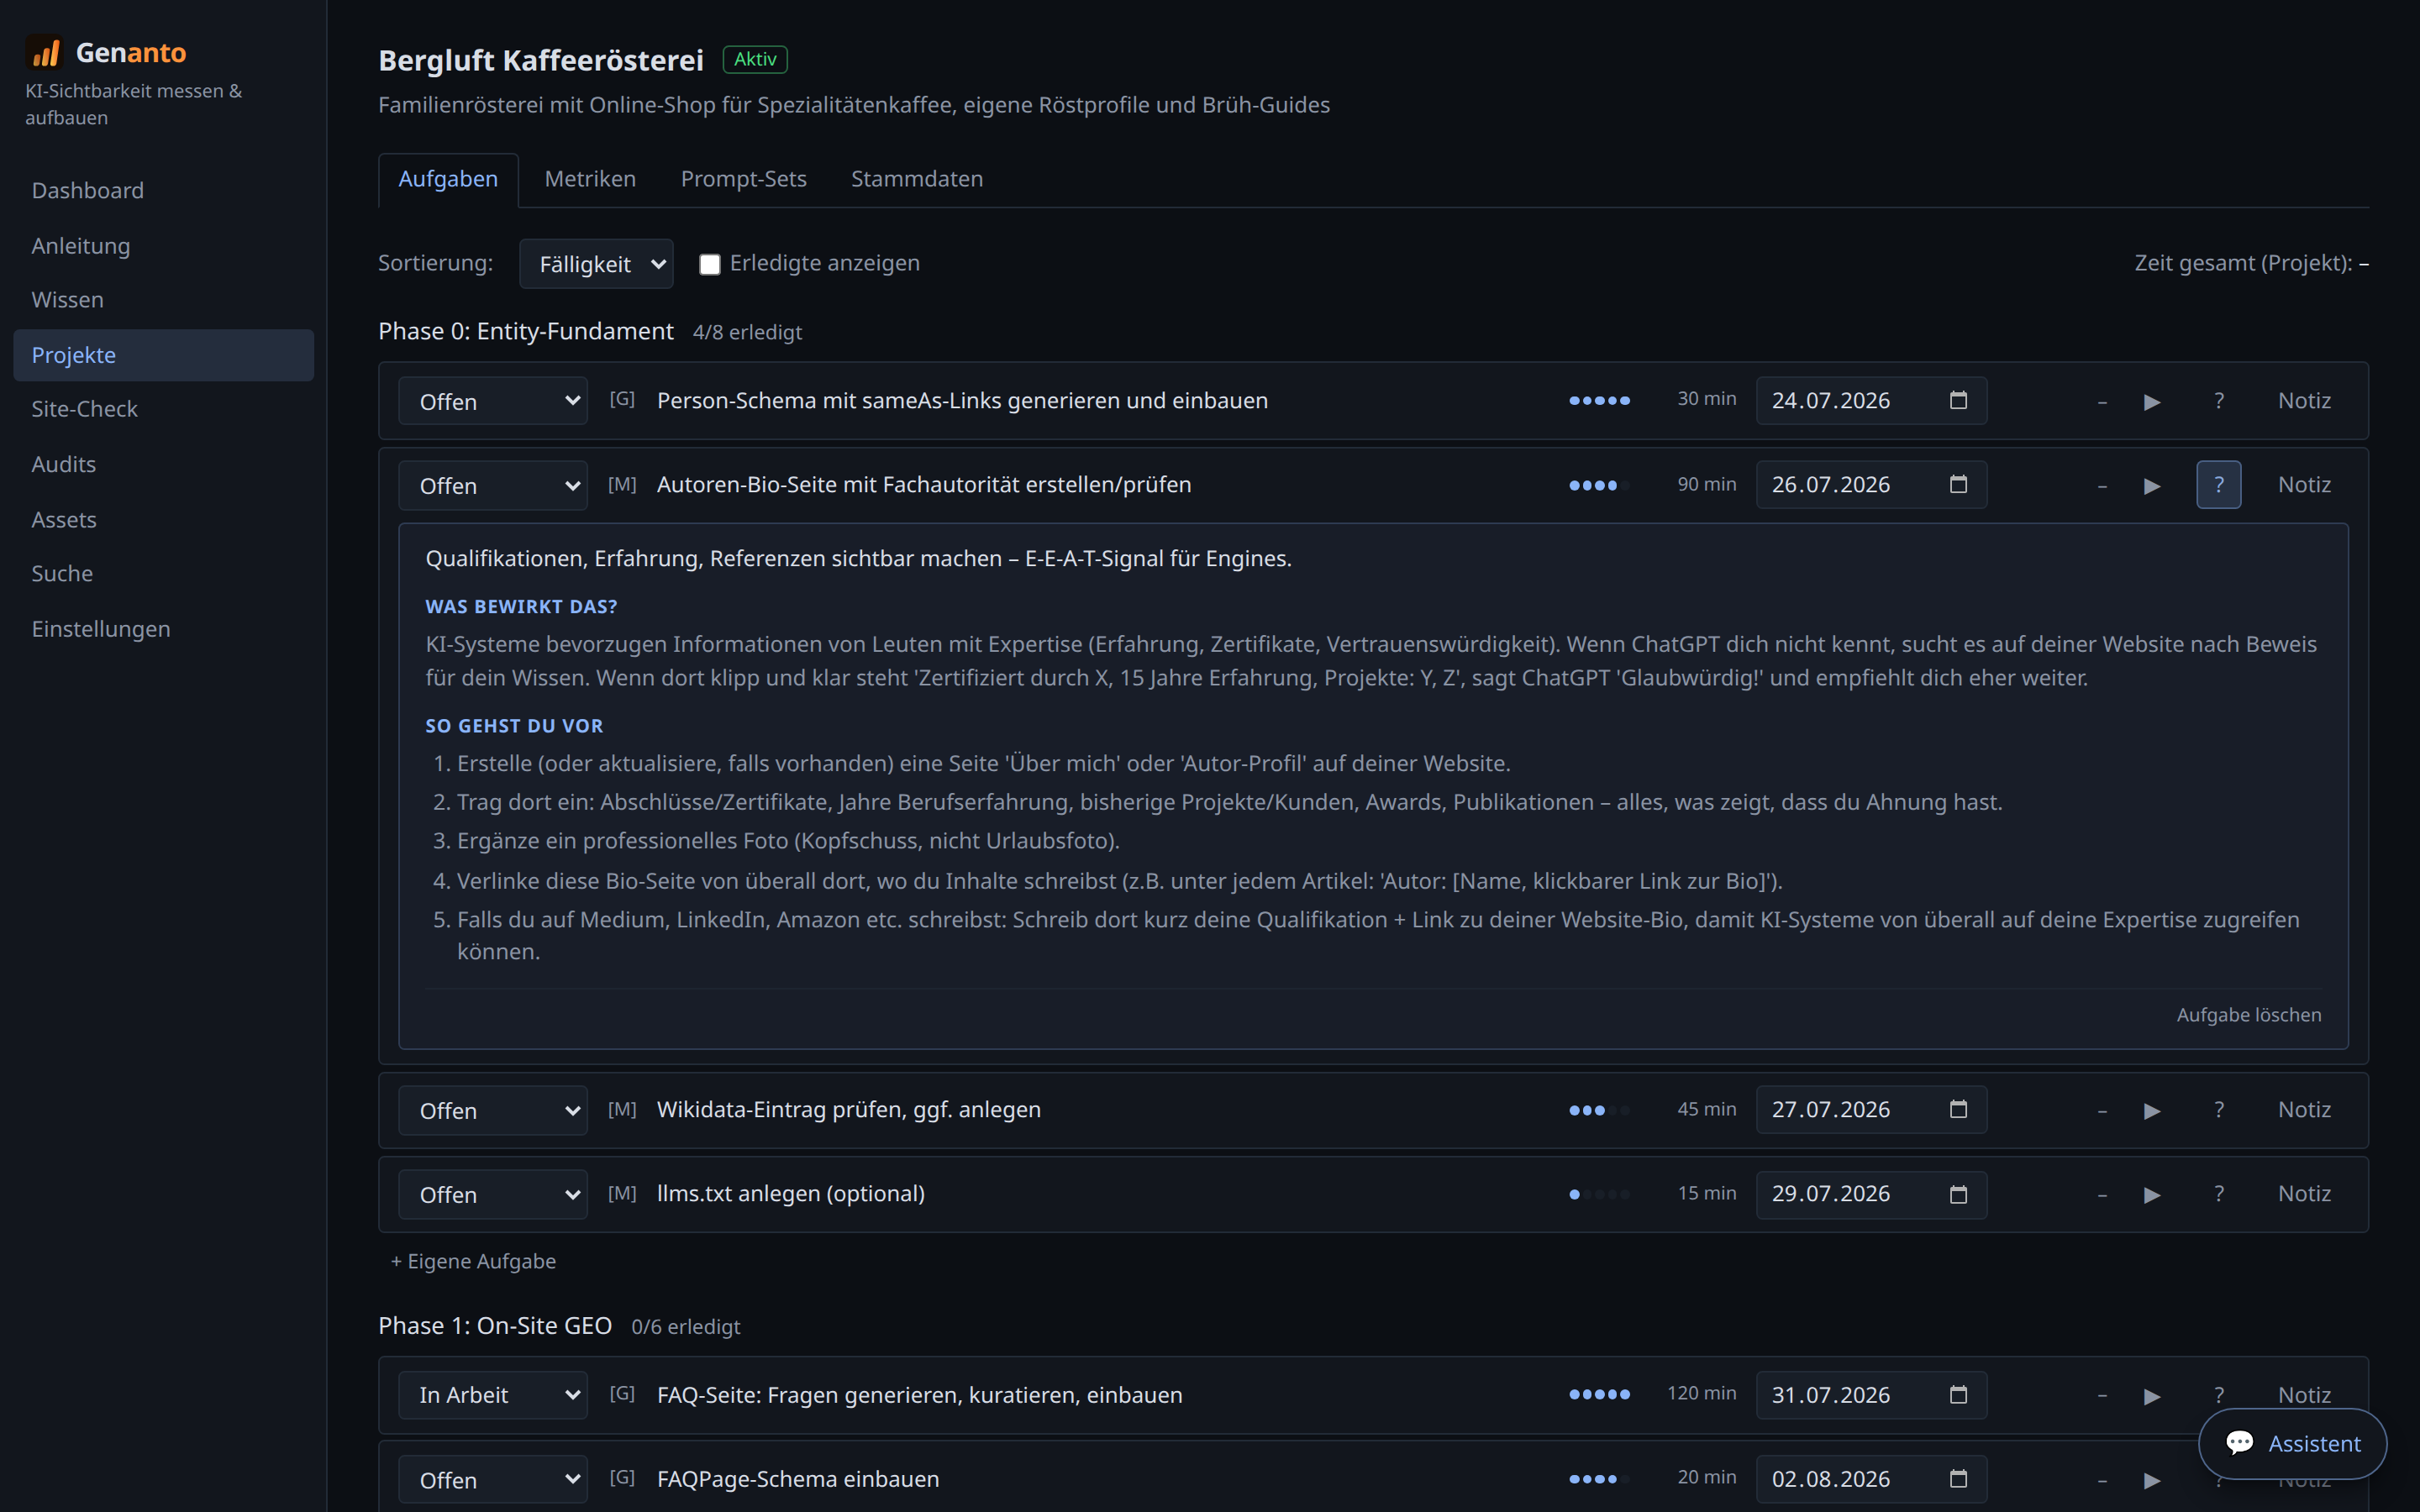The width and height of the screenshot is (2420, 1512).
Task: Start timer for Person-Schema task
Action: click(x=2152, y=401)
